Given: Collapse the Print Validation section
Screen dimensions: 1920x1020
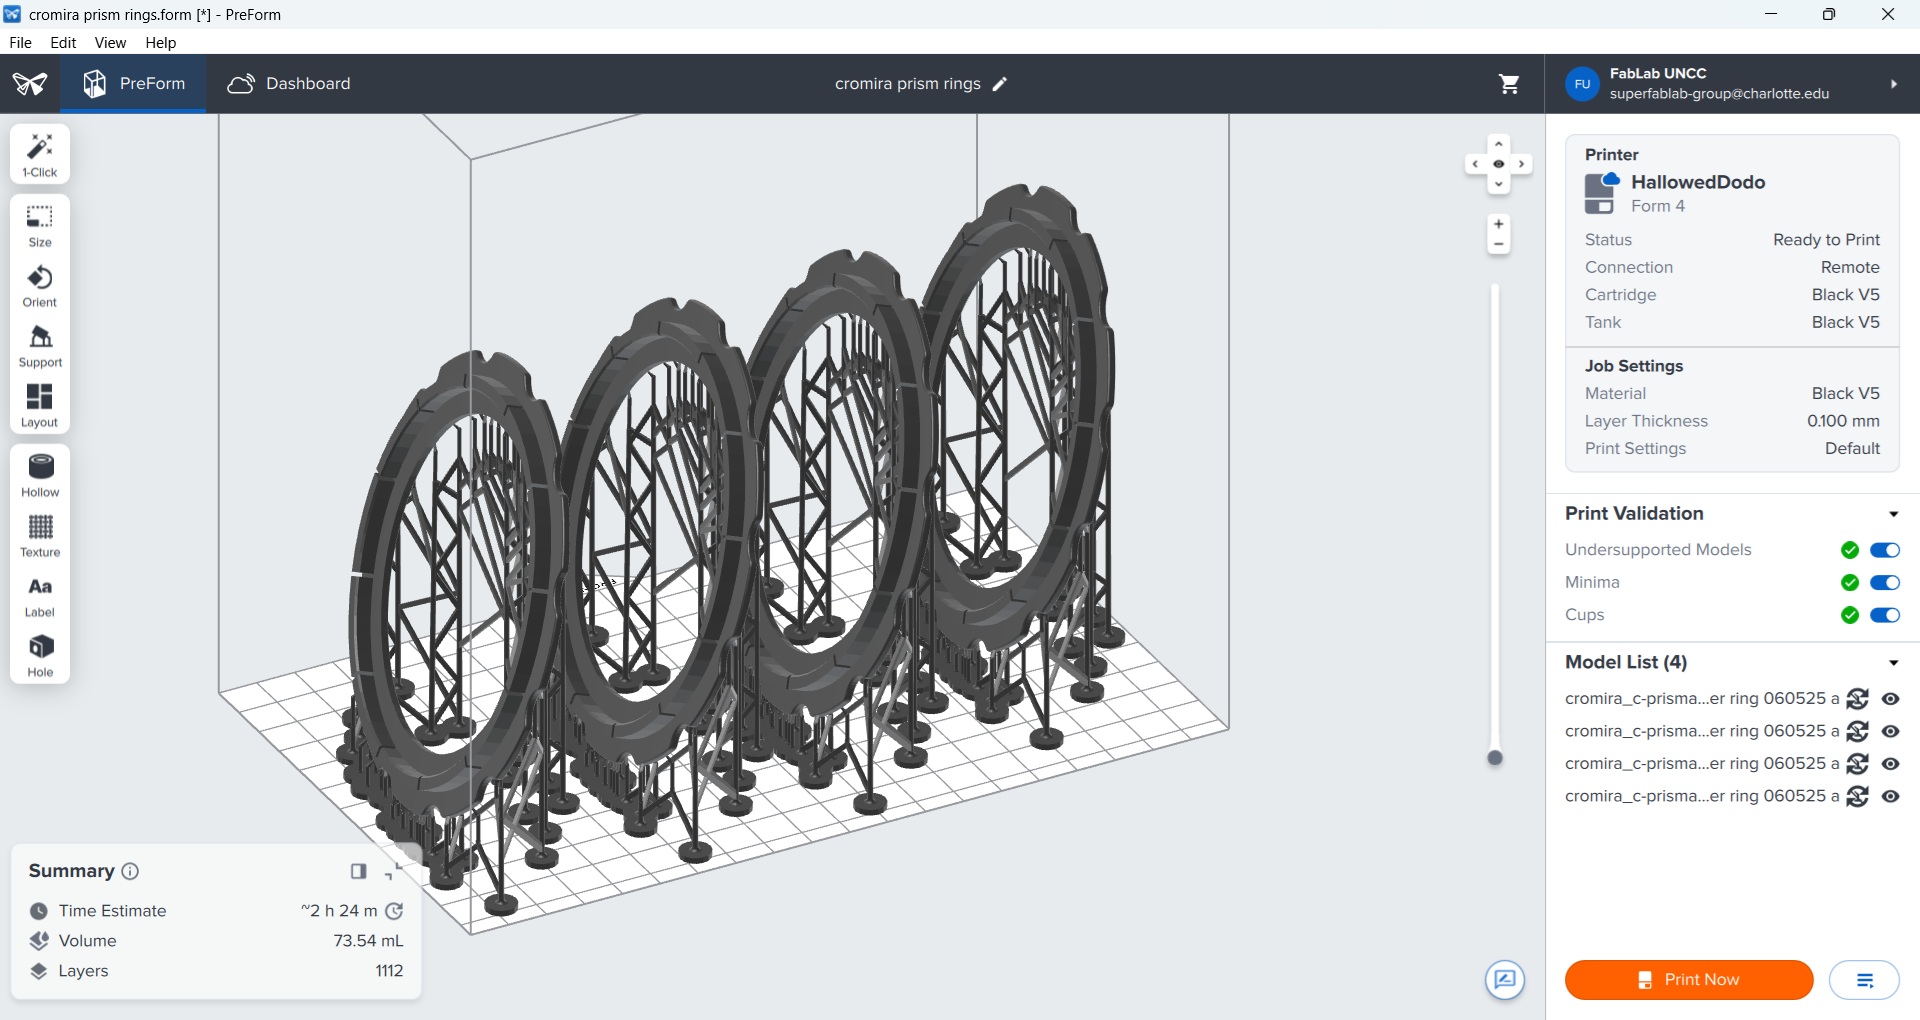Looking at the screenshot, I should pyautogui.click(x=1893, y=514).
